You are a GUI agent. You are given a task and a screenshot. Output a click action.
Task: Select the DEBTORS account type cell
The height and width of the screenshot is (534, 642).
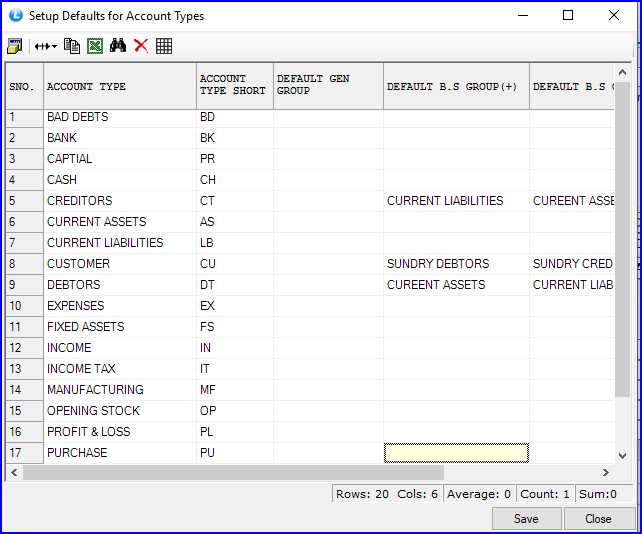(120, 285)
